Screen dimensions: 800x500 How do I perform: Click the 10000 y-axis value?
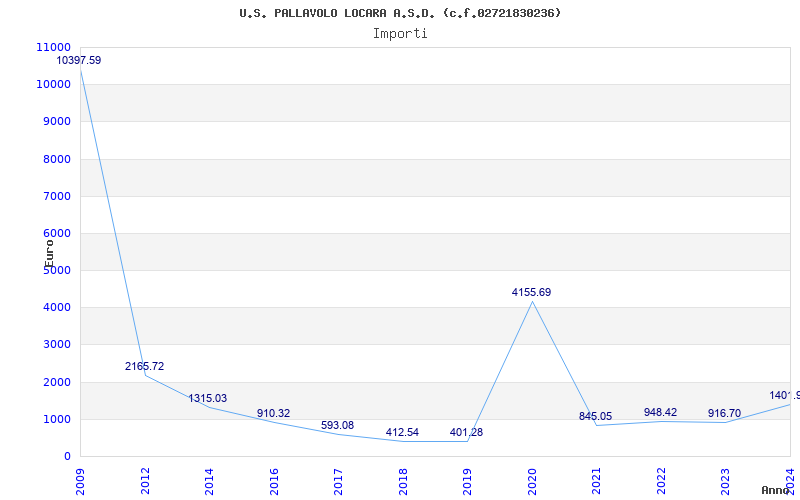(54, 85)
